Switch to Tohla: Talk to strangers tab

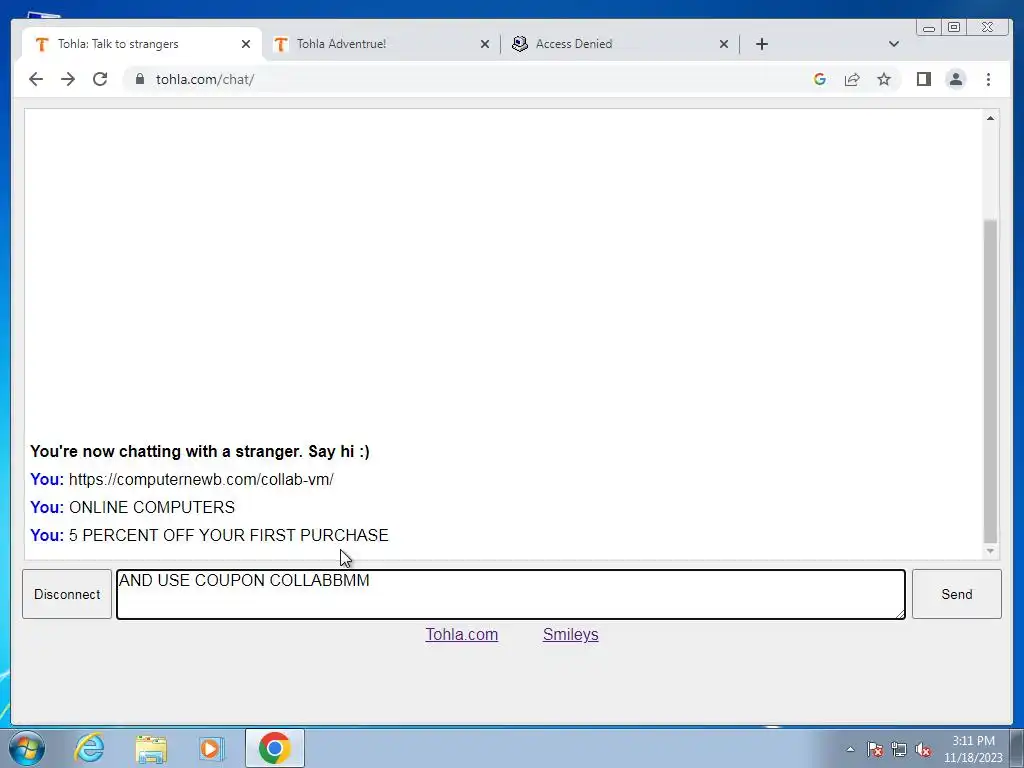click(141, 44)
